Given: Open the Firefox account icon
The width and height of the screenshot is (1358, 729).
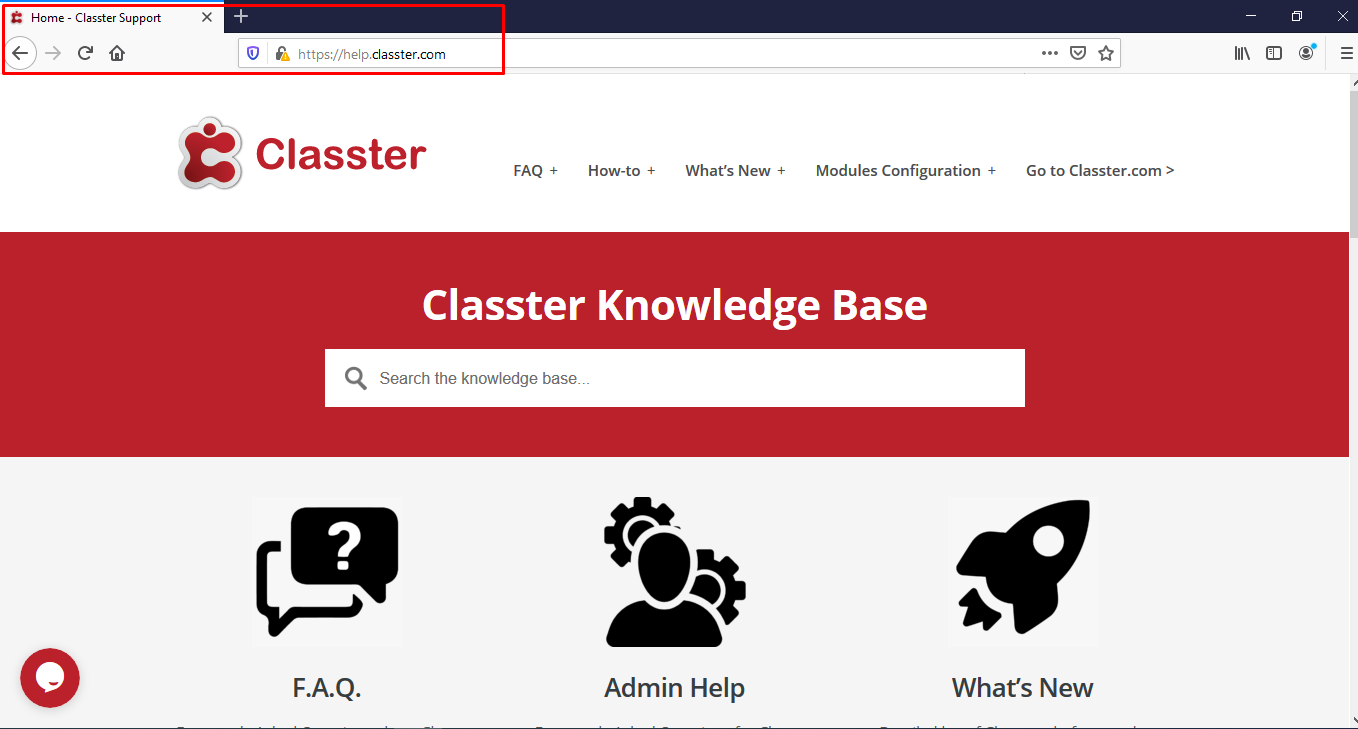Looking at the screenshot, I should click(1306, 54).
